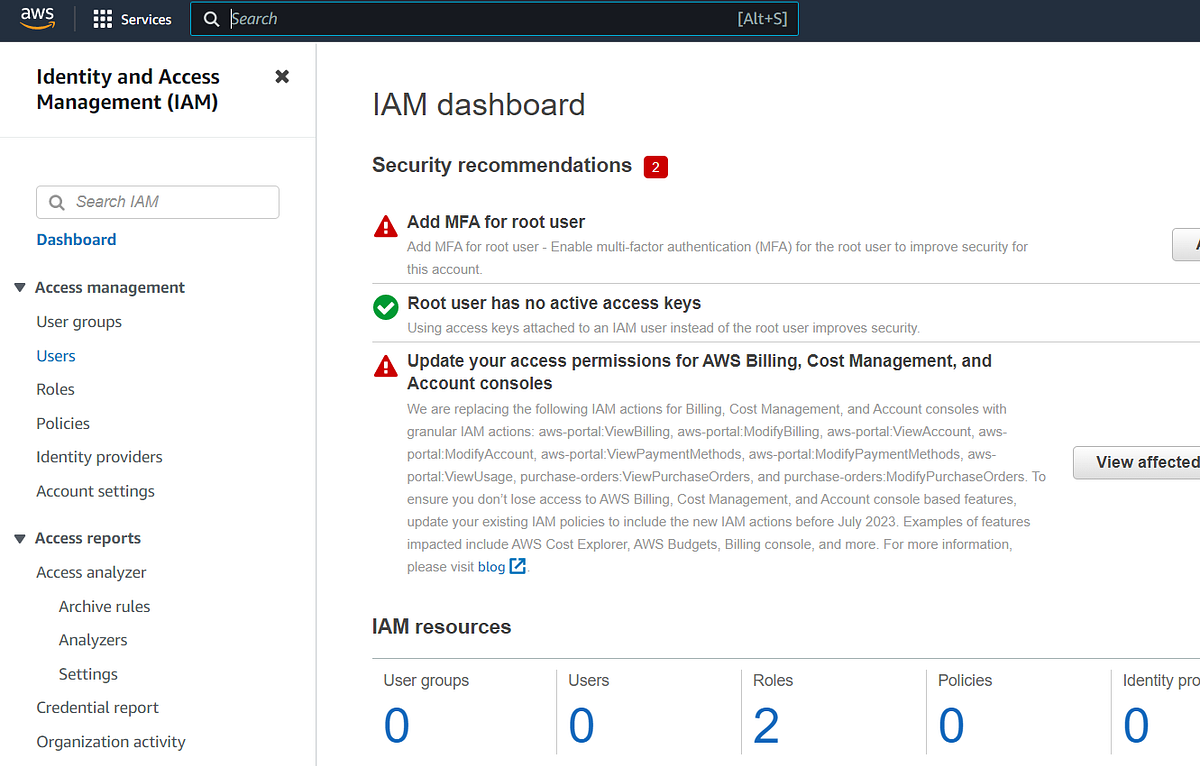1200x766 pixels.
Task: Collapse the Access management section
Action: point(19,287)
